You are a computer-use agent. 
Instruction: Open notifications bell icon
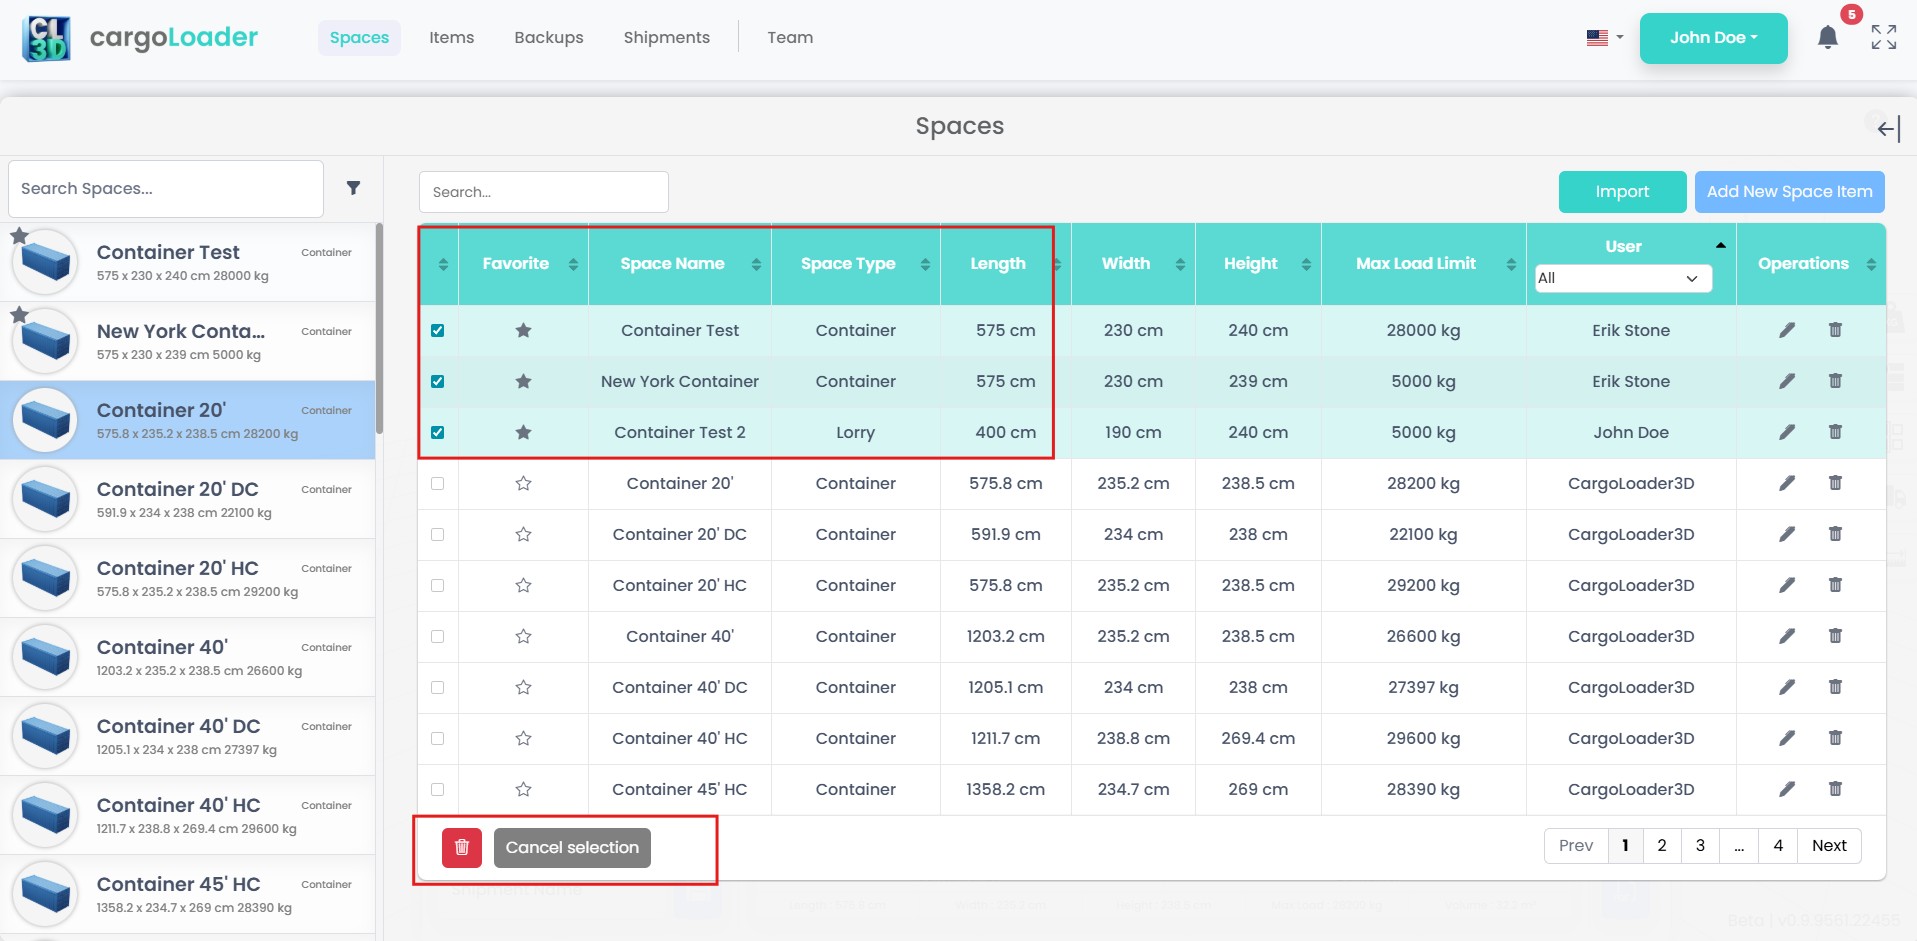pyautogui.click(x=1827, y=38)
